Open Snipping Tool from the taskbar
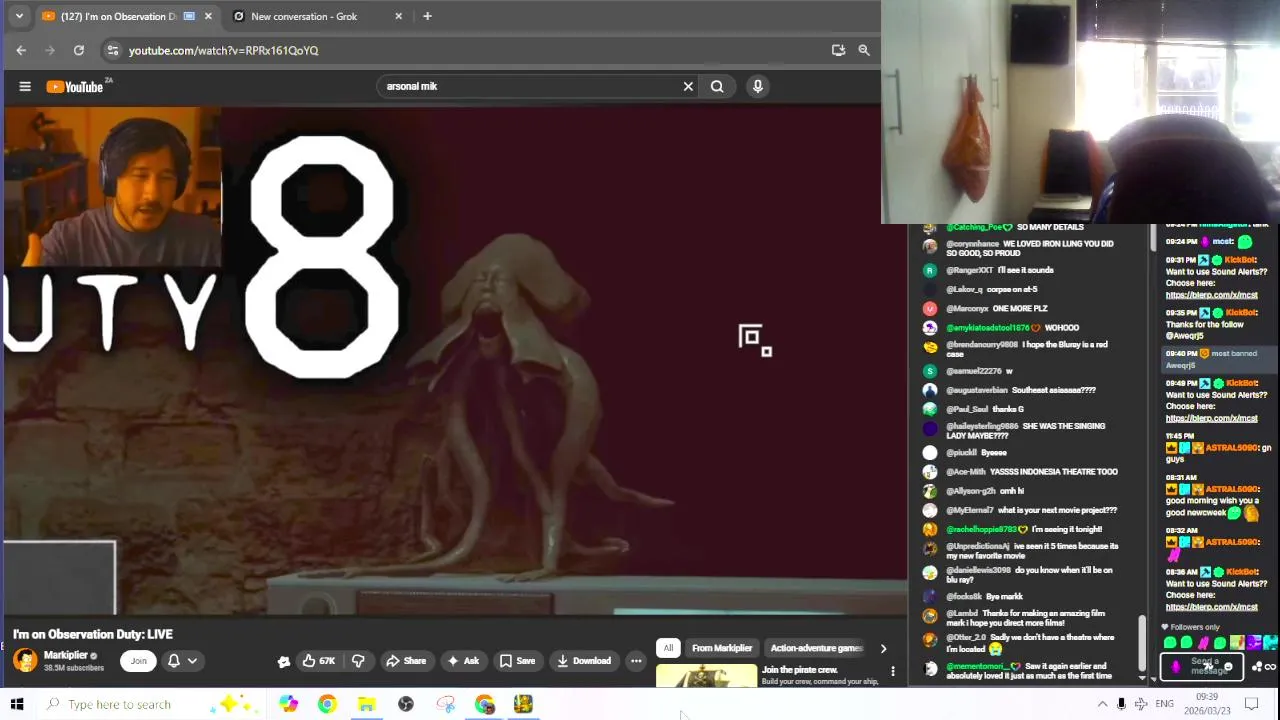1280x720 pixels. [445, 704]
